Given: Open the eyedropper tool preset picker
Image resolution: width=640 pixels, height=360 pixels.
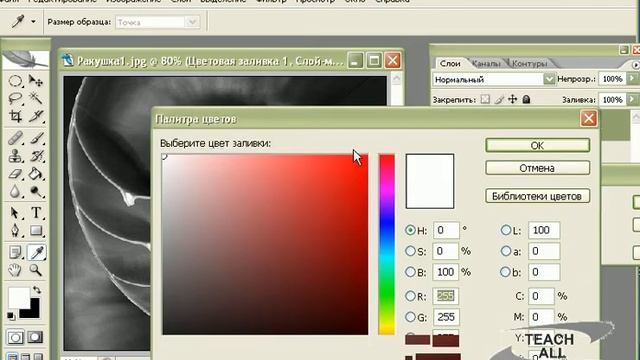Looking at the screenshot, I should (33, 22).
